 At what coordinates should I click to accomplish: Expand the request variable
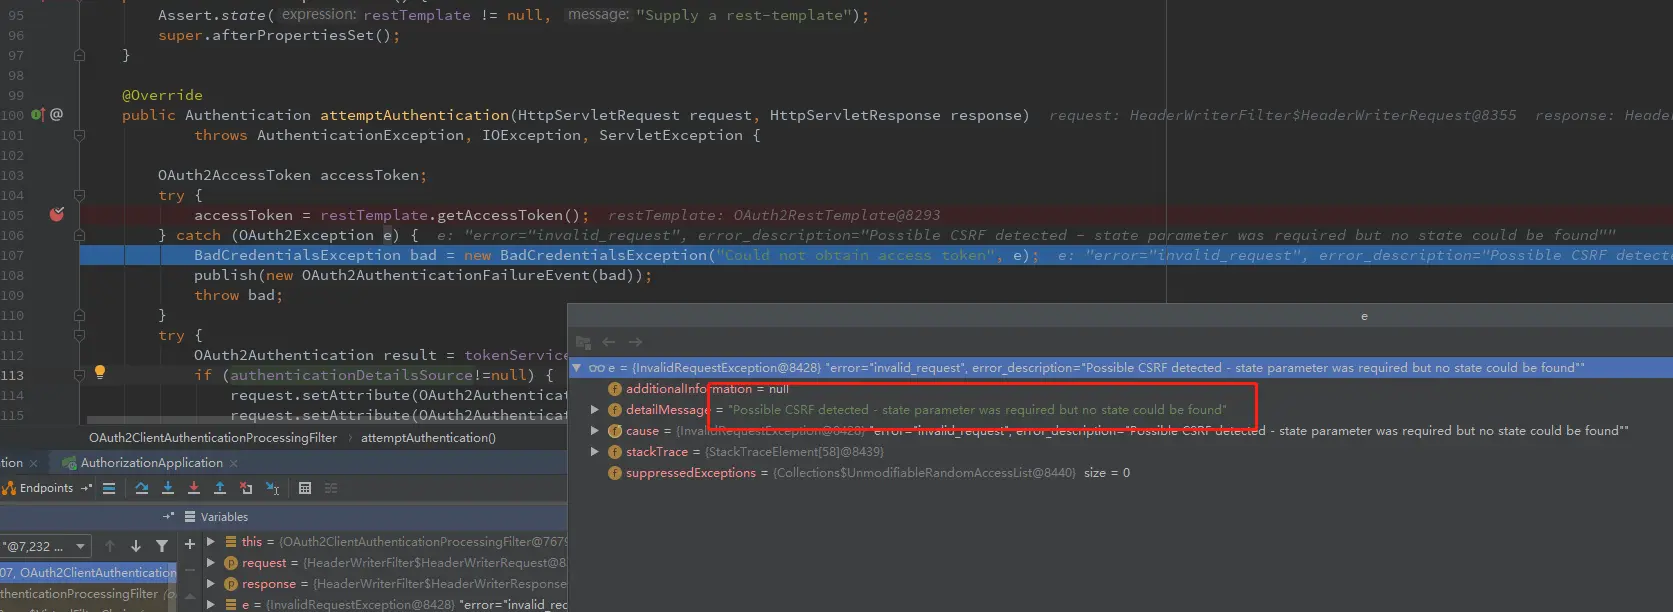pos(211,563)
